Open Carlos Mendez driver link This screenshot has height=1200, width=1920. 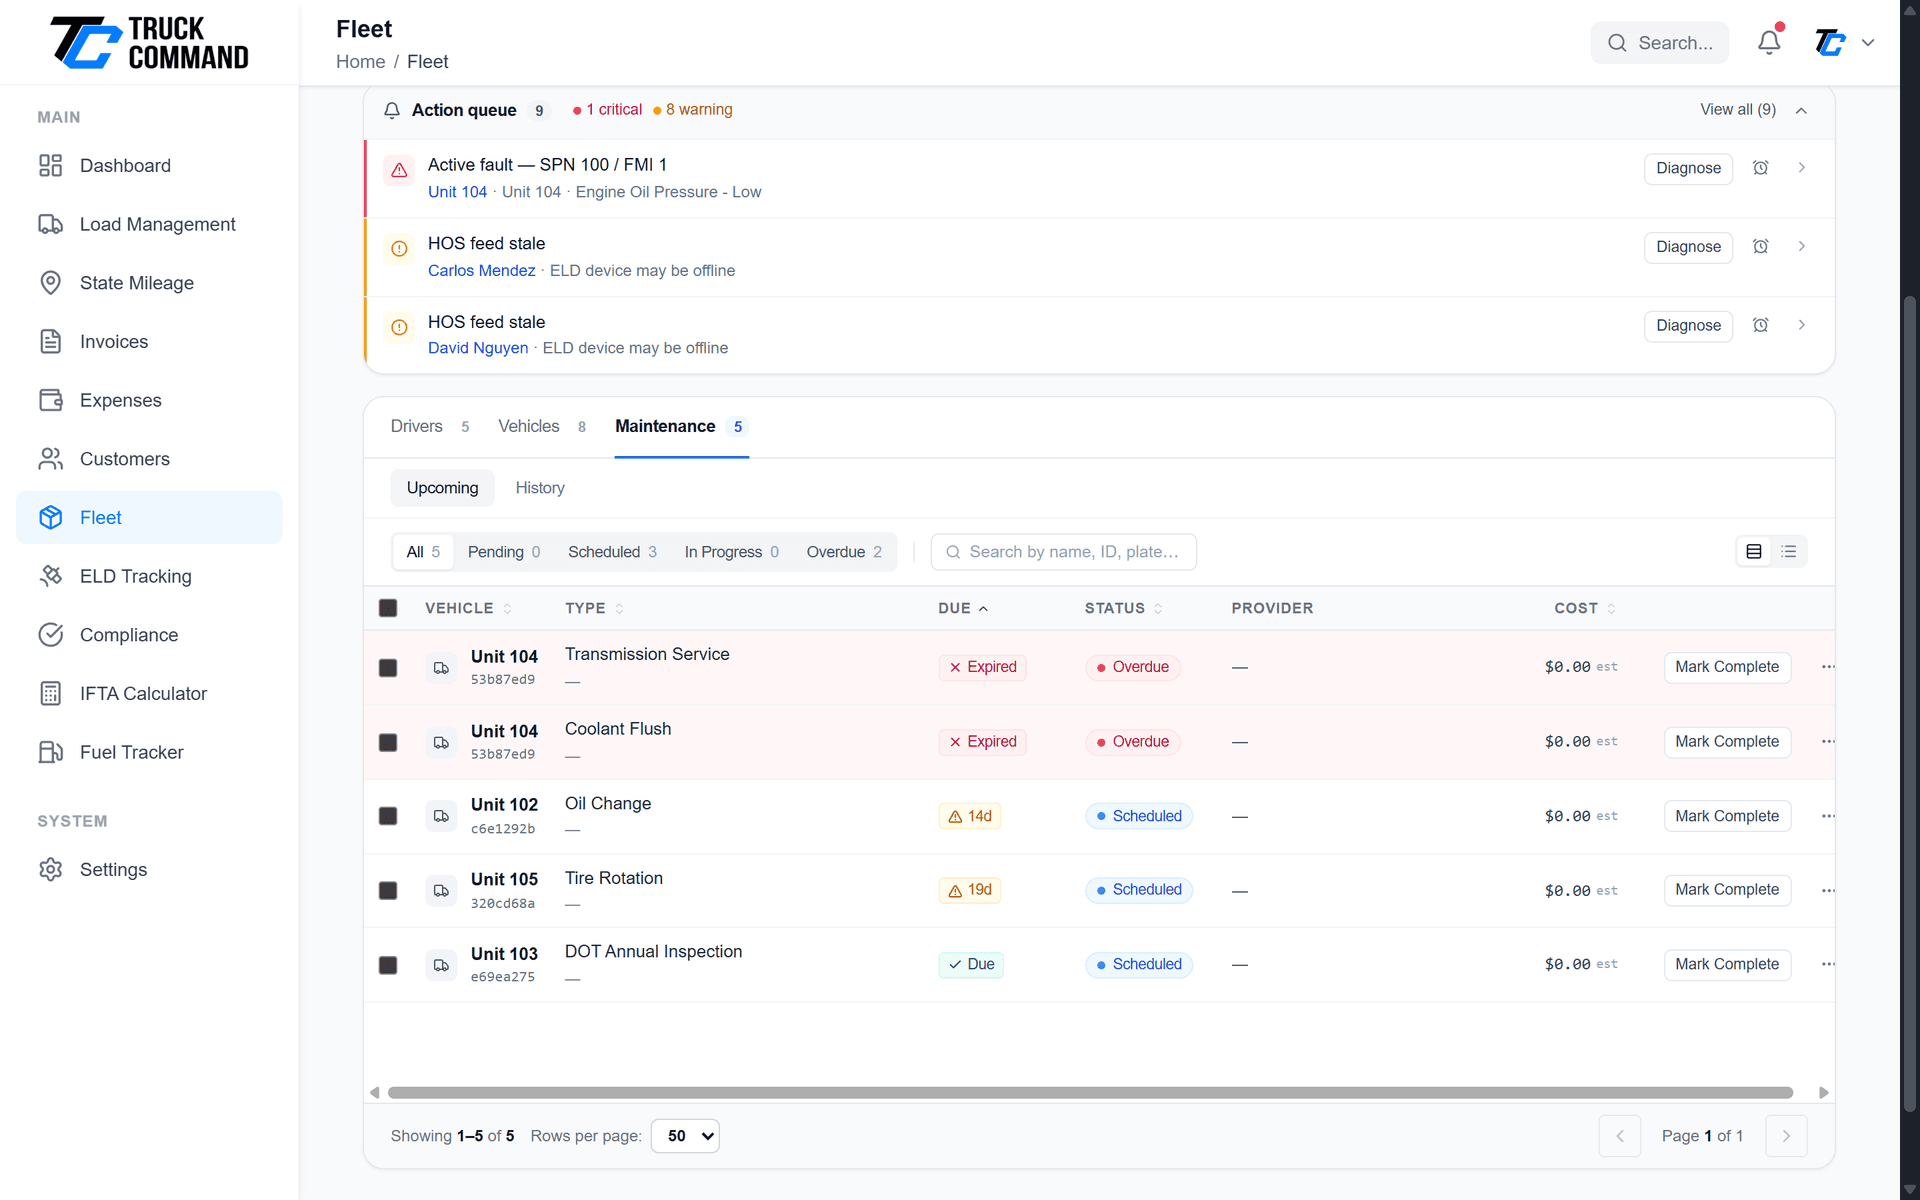coord(481,271)
